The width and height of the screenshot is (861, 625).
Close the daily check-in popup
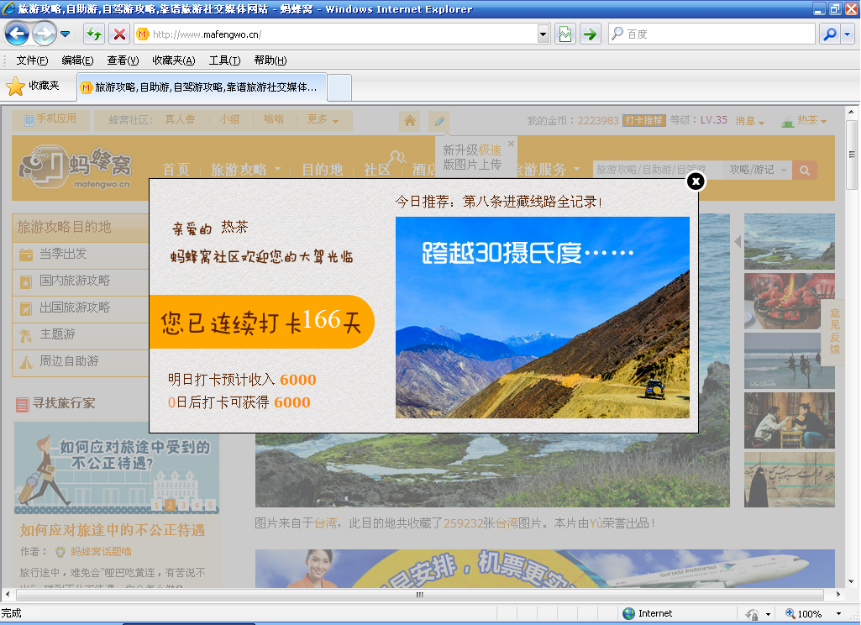696,181
